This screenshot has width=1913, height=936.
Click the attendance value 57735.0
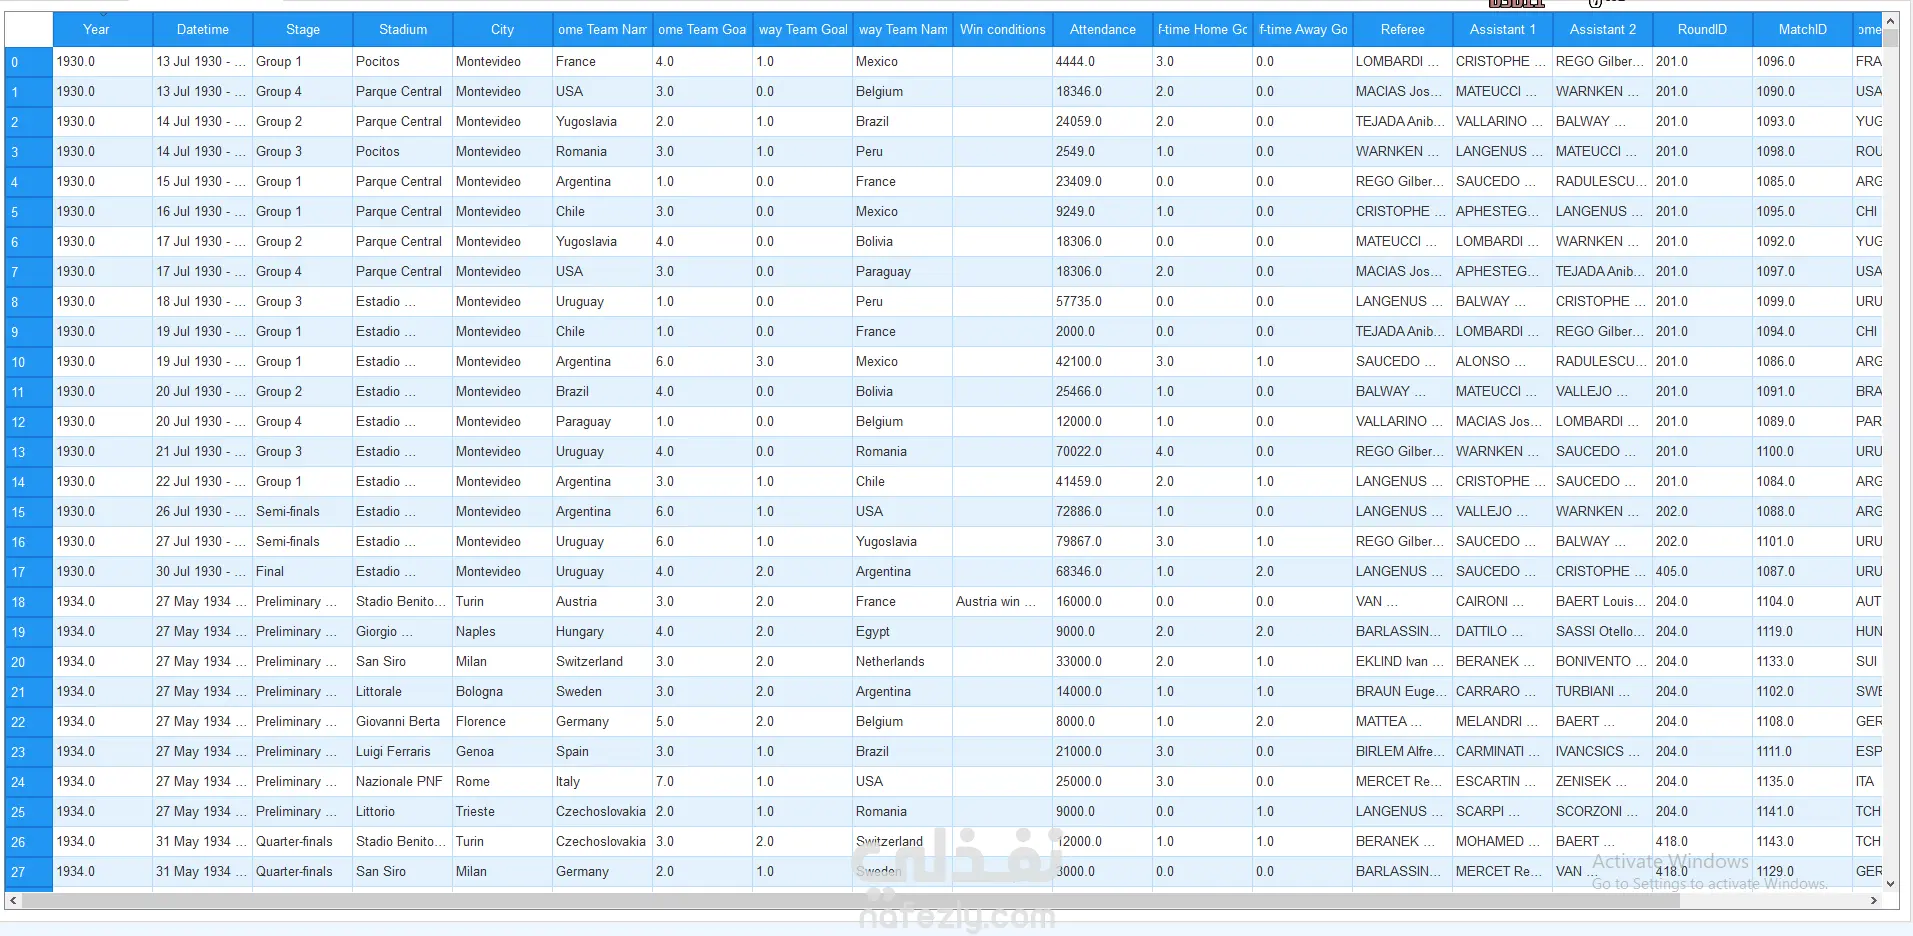[1103, 302]
